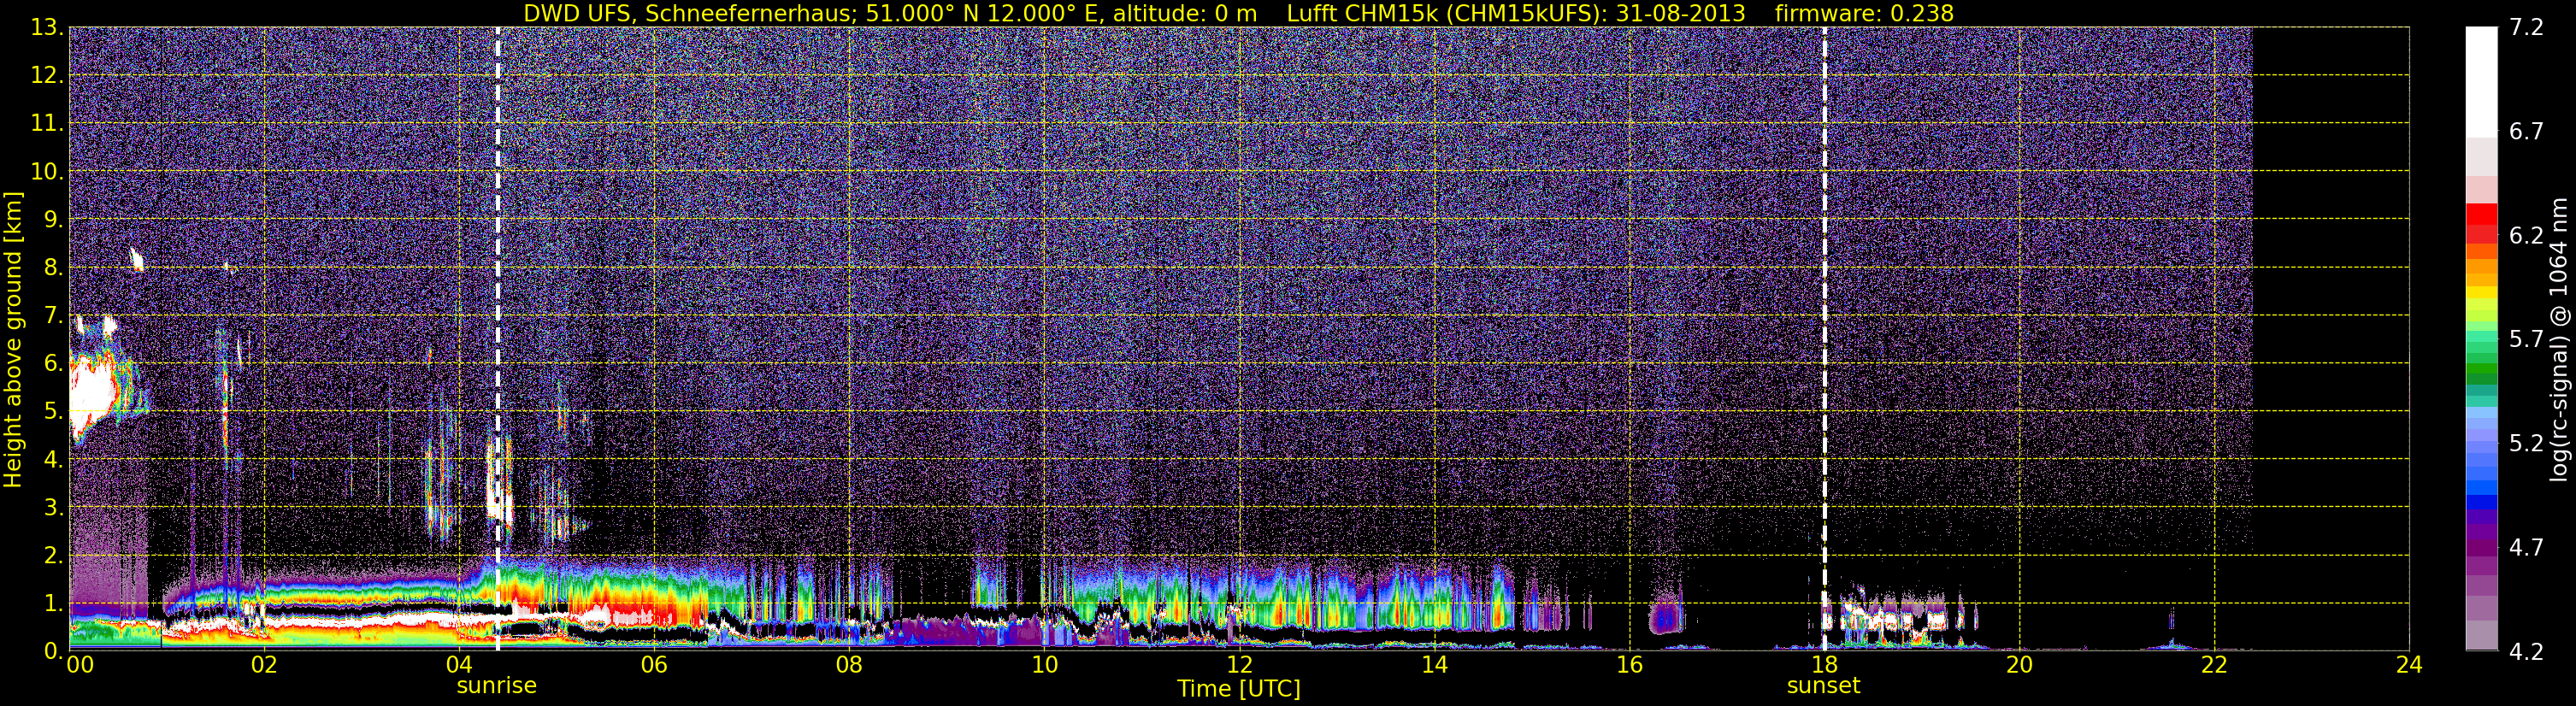Click the time axis tick label 02
This screenshot has height=706, width=2576.
(x=264, y=665)
